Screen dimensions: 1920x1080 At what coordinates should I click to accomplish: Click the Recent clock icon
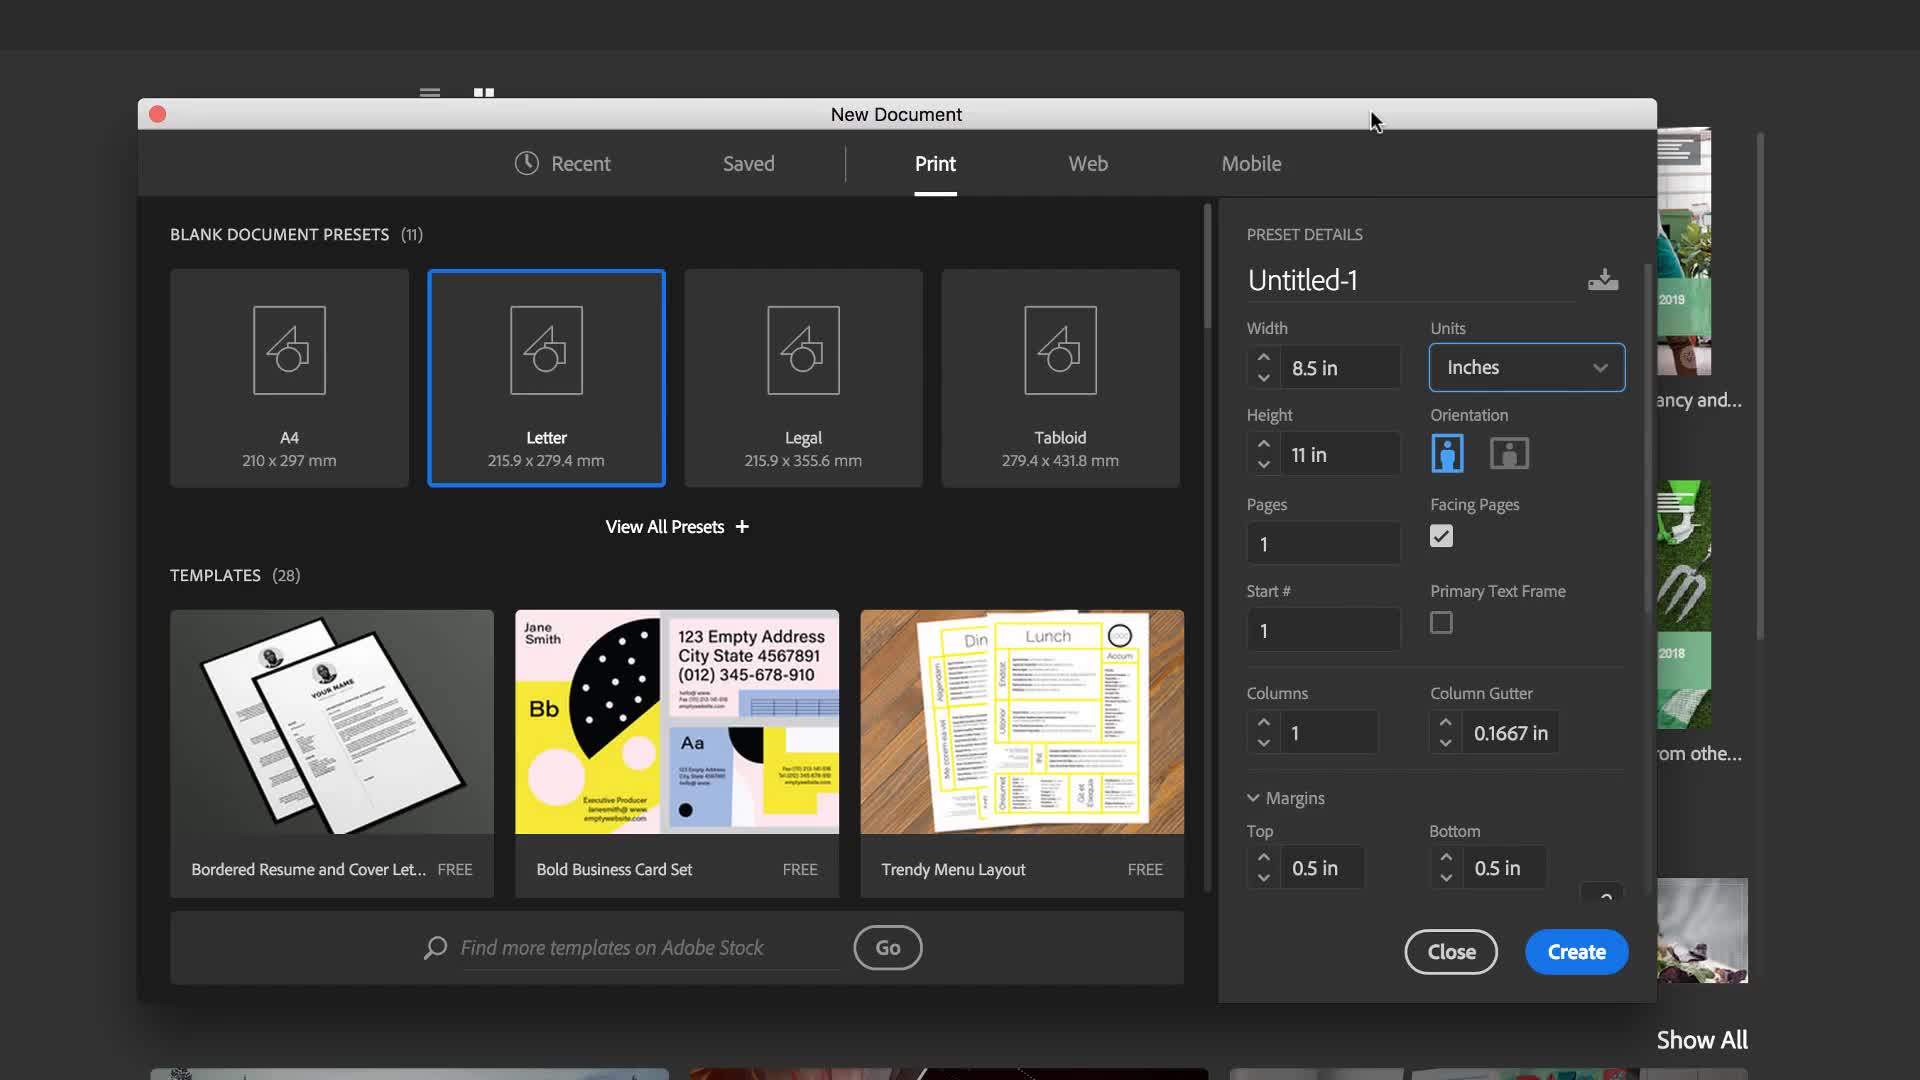tap(527, 163)
